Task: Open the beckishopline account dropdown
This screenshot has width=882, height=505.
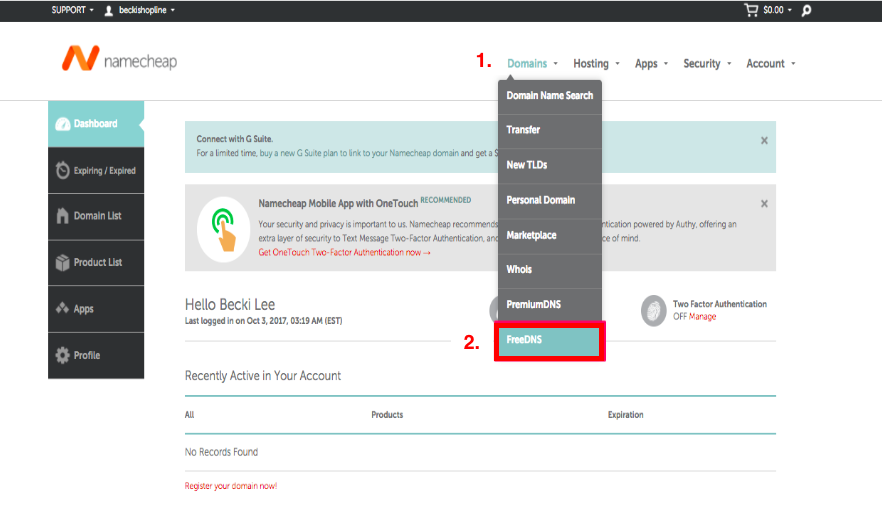Action: tap(147, 10)
